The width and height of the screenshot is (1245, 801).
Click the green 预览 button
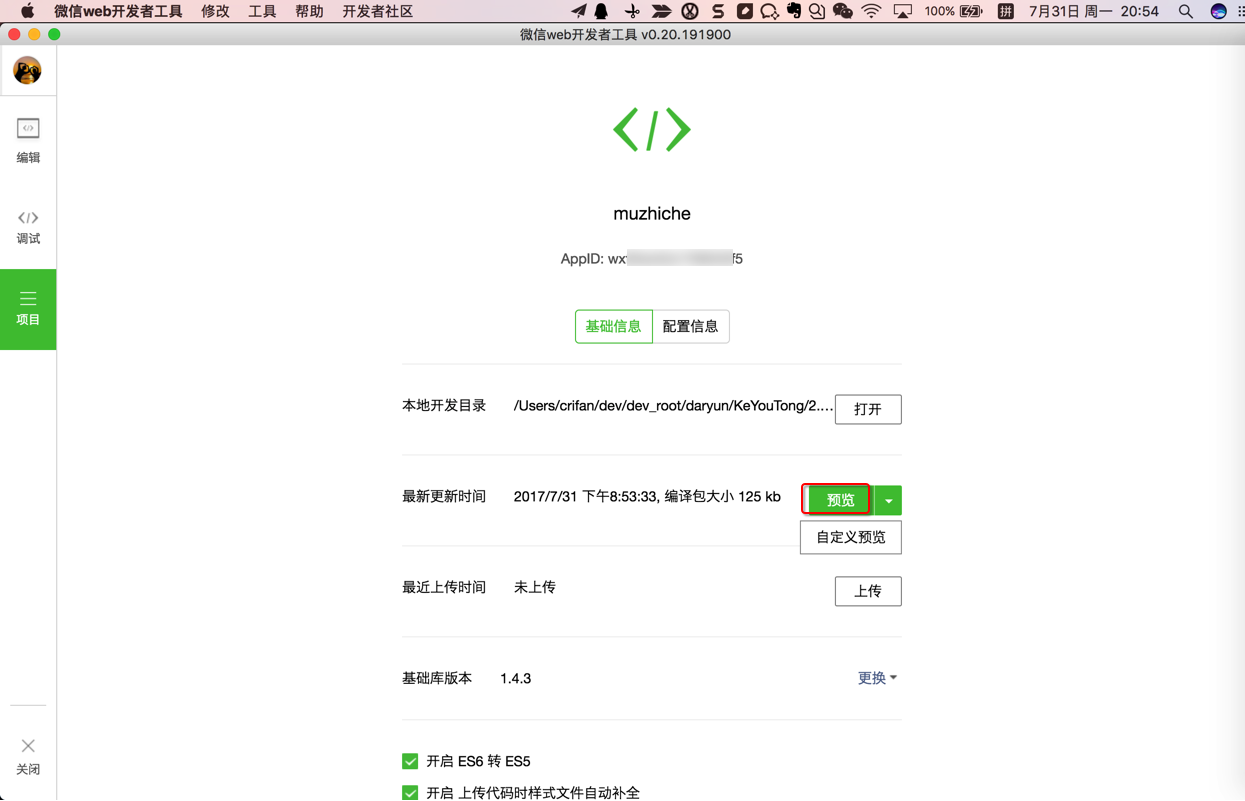tap(838, 500)
